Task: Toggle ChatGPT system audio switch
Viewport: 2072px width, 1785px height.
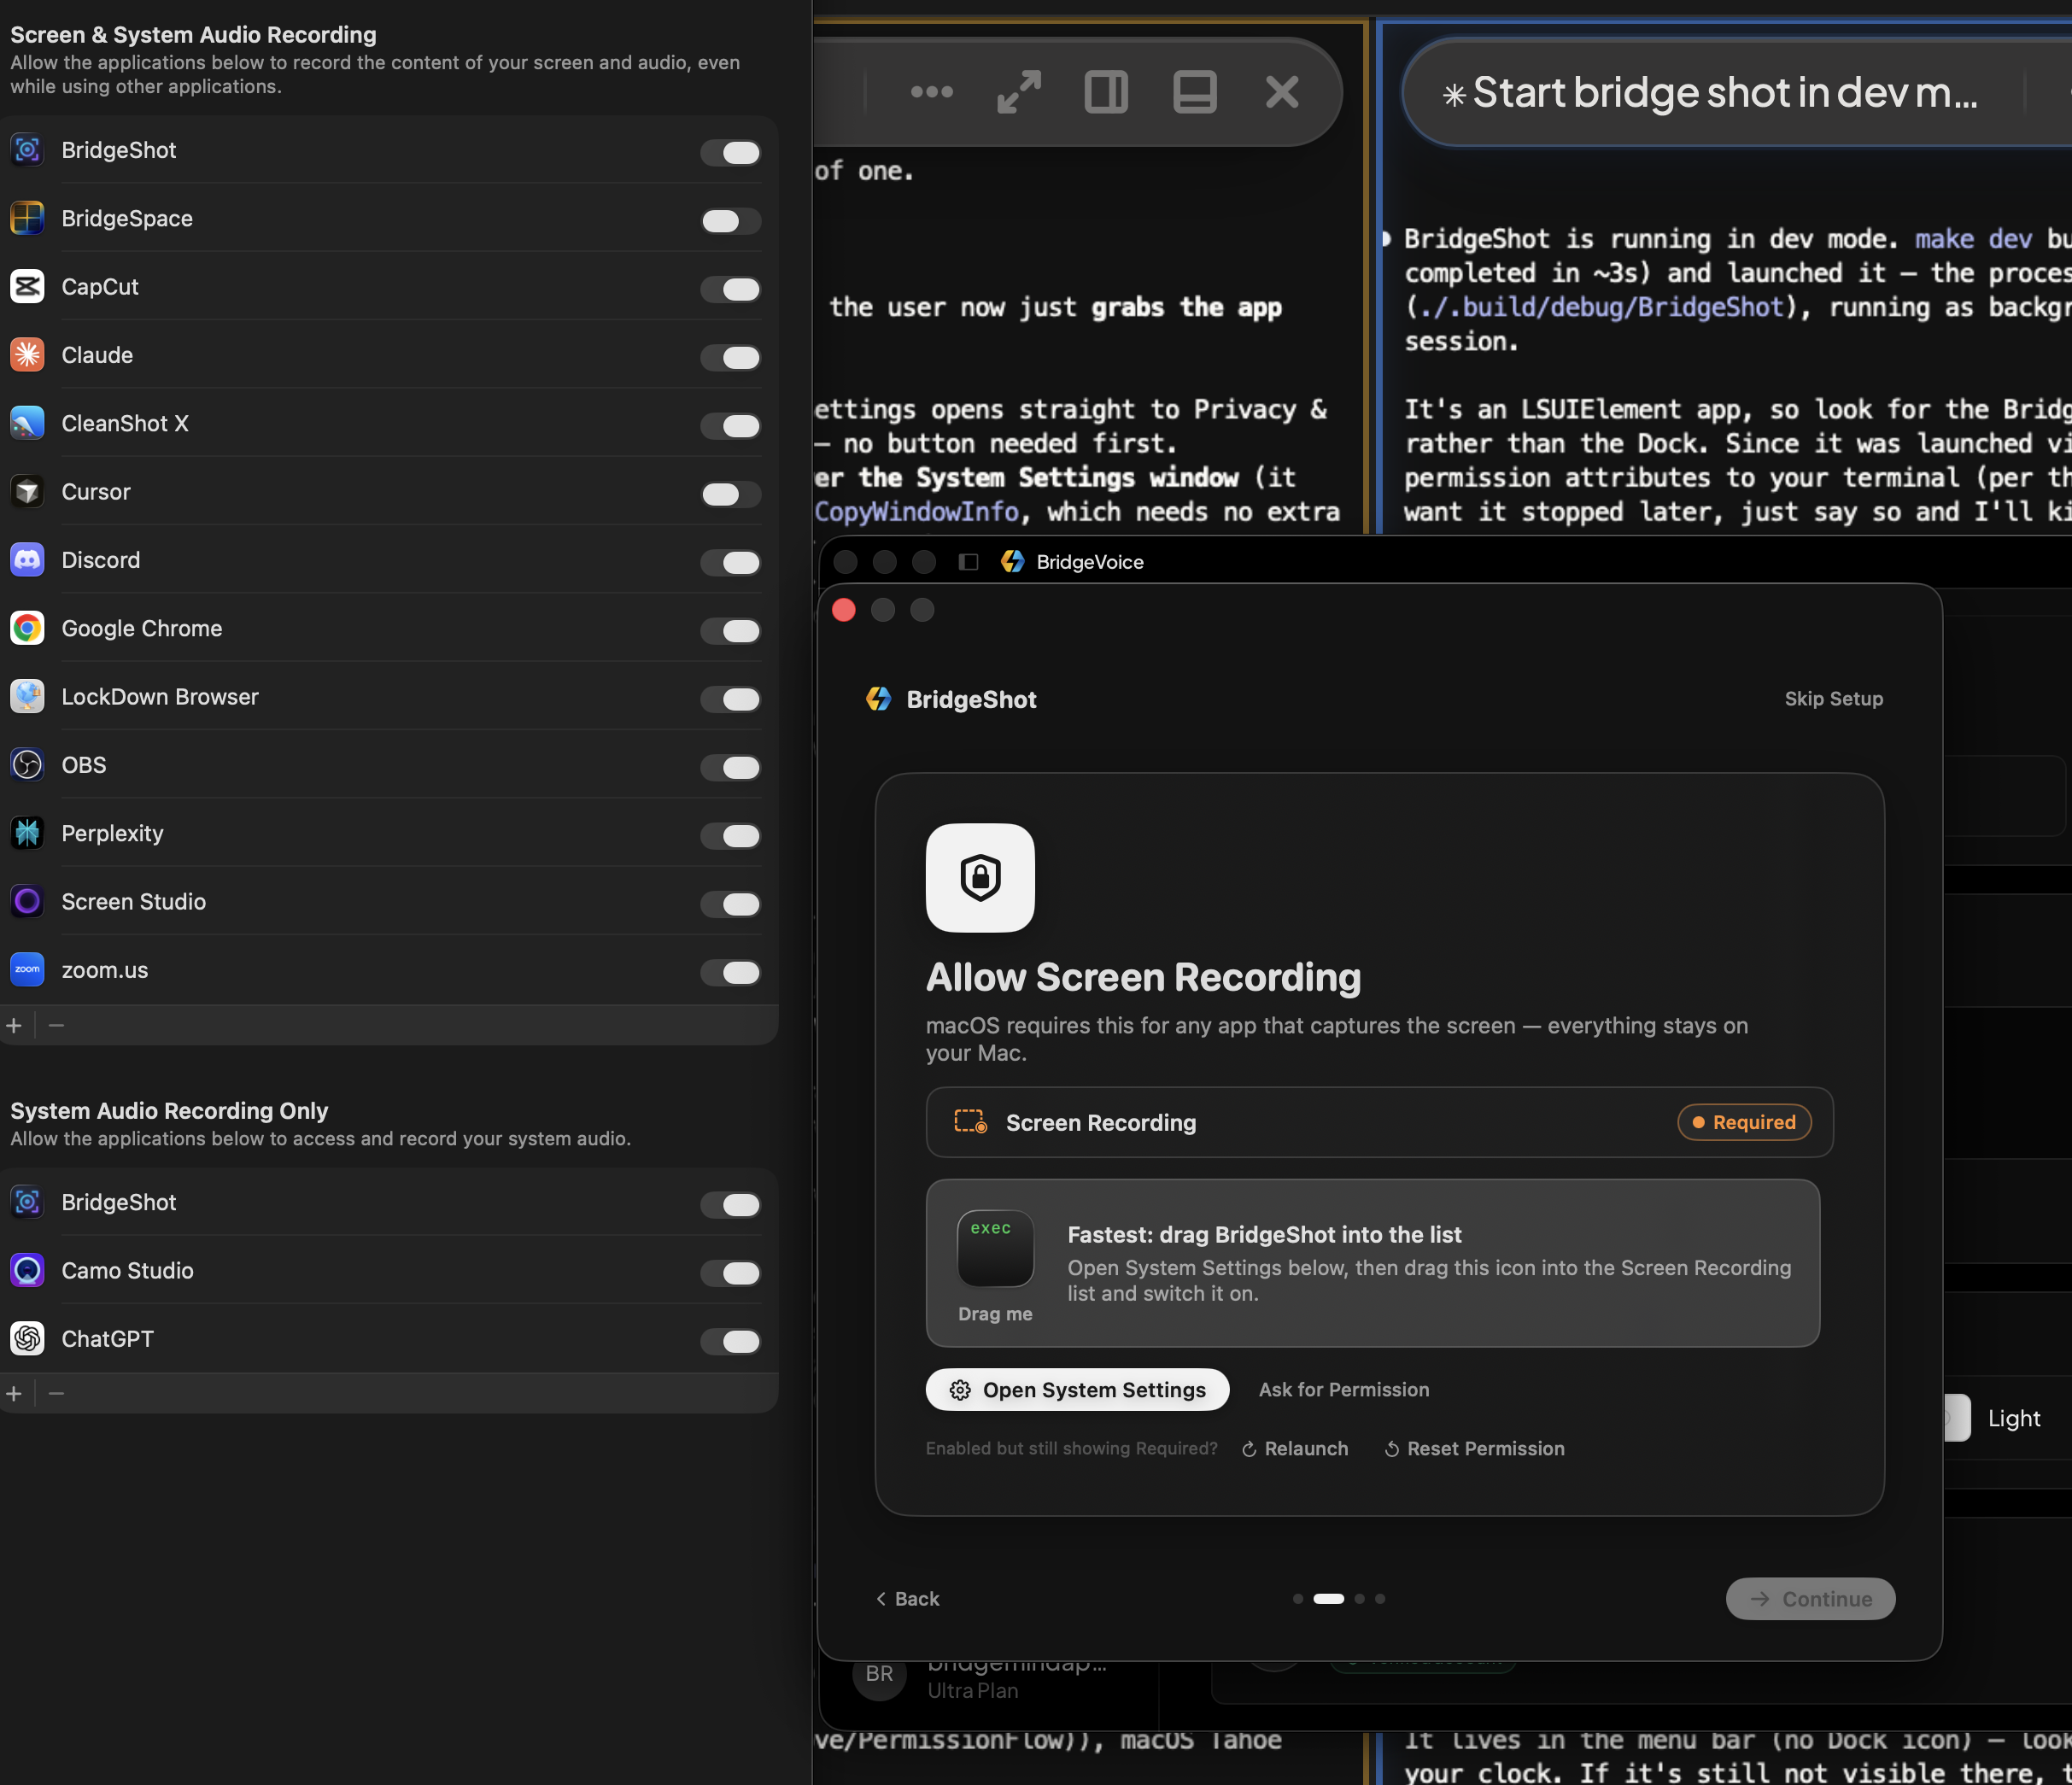Action: coord(731,1341)
